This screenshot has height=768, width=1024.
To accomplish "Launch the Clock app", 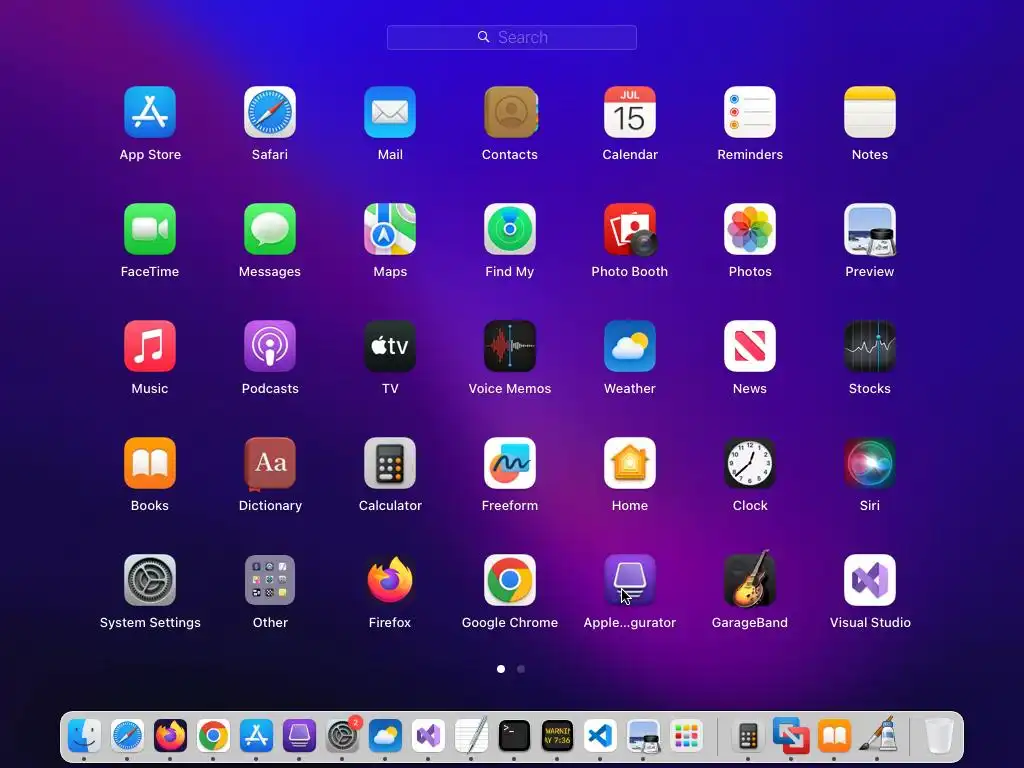I will pos(750,463).
